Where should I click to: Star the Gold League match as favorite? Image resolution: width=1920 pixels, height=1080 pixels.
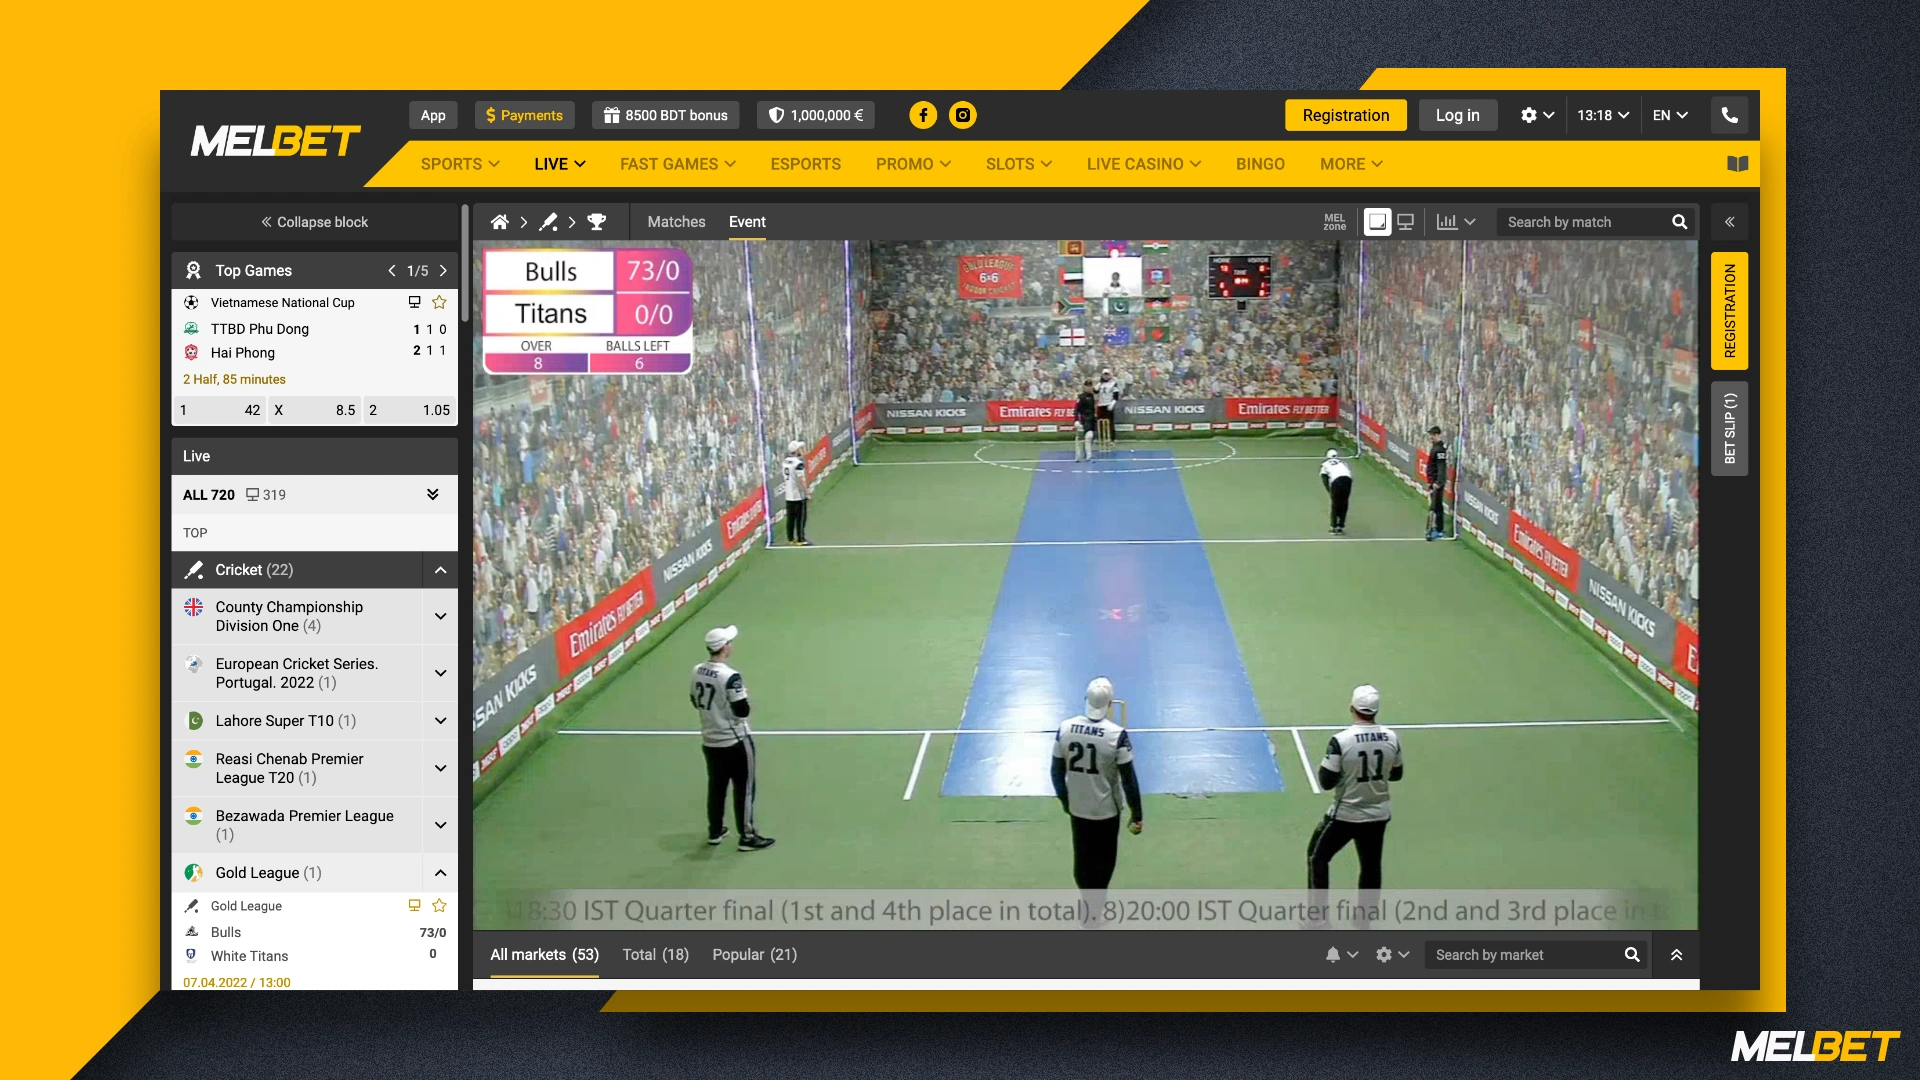point(439,905)
